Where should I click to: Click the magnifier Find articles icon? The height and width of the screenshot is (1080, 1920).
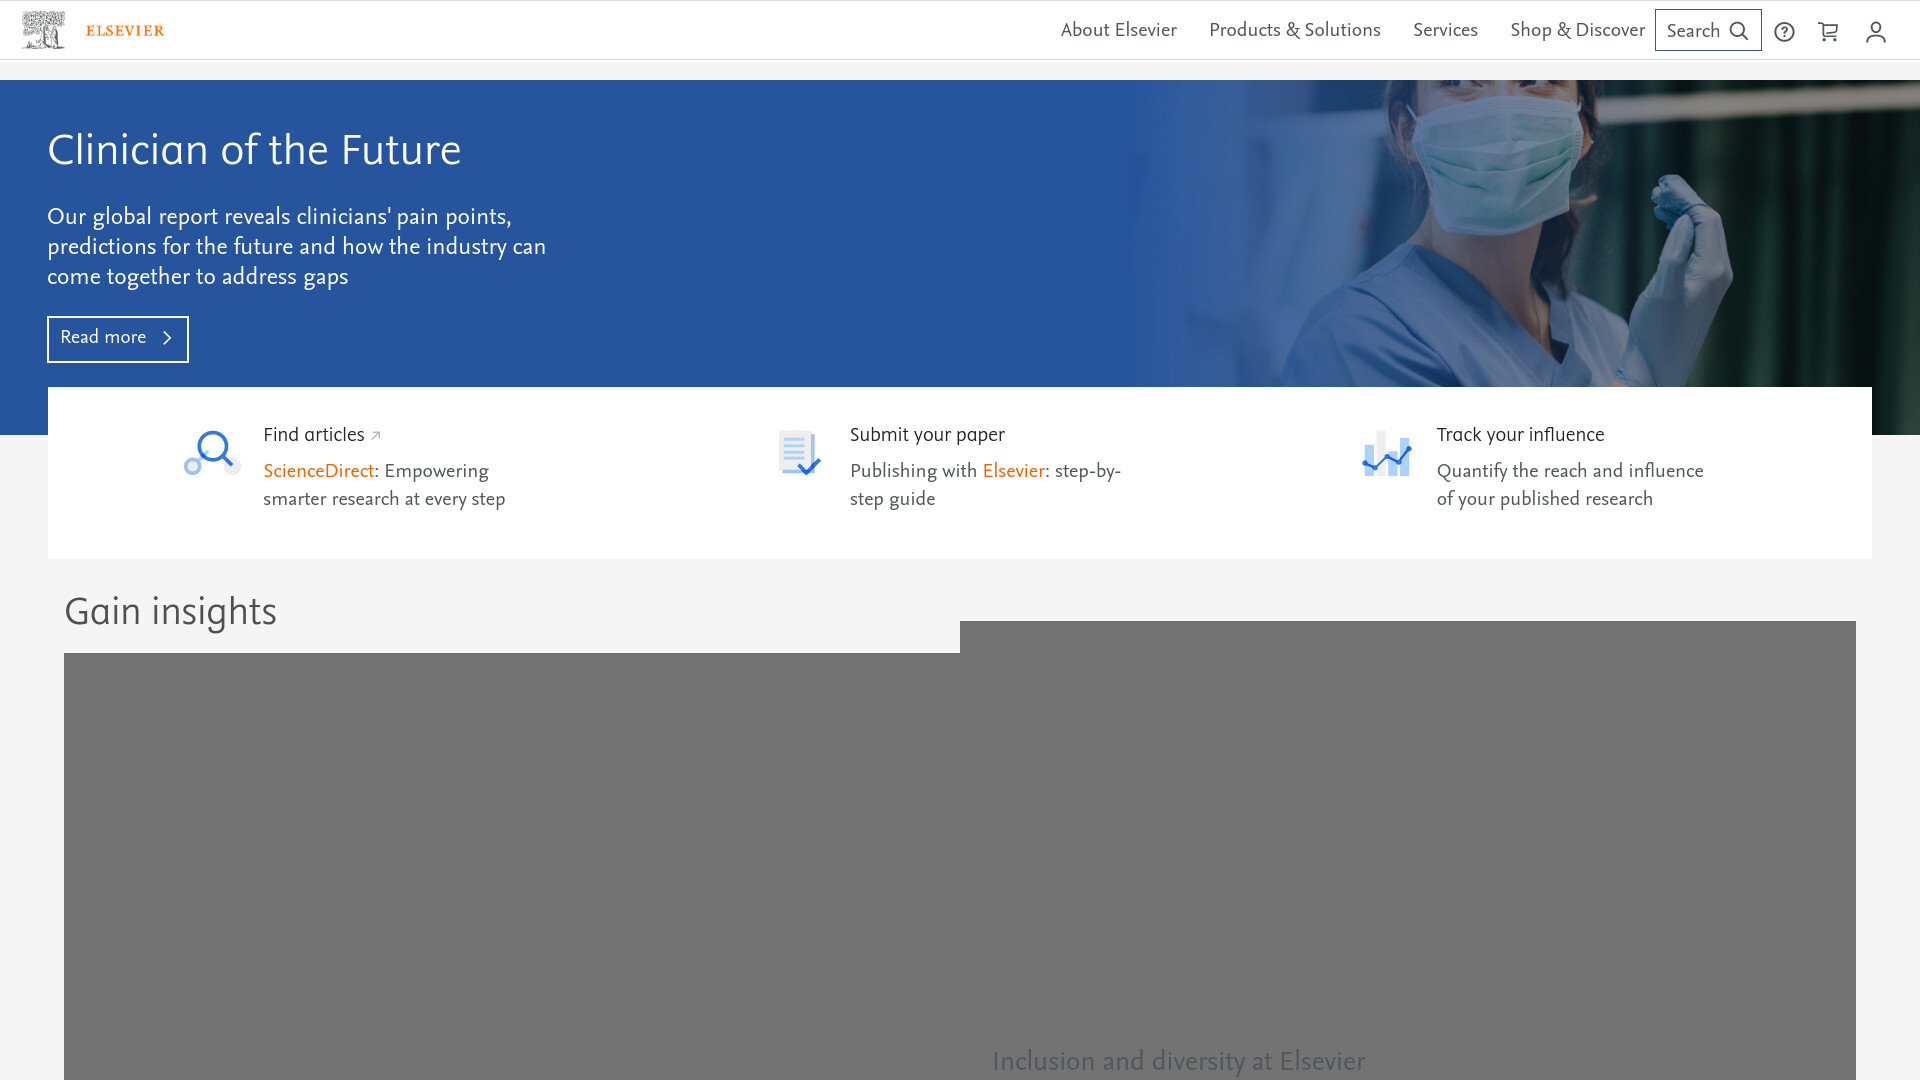[212, 453]
